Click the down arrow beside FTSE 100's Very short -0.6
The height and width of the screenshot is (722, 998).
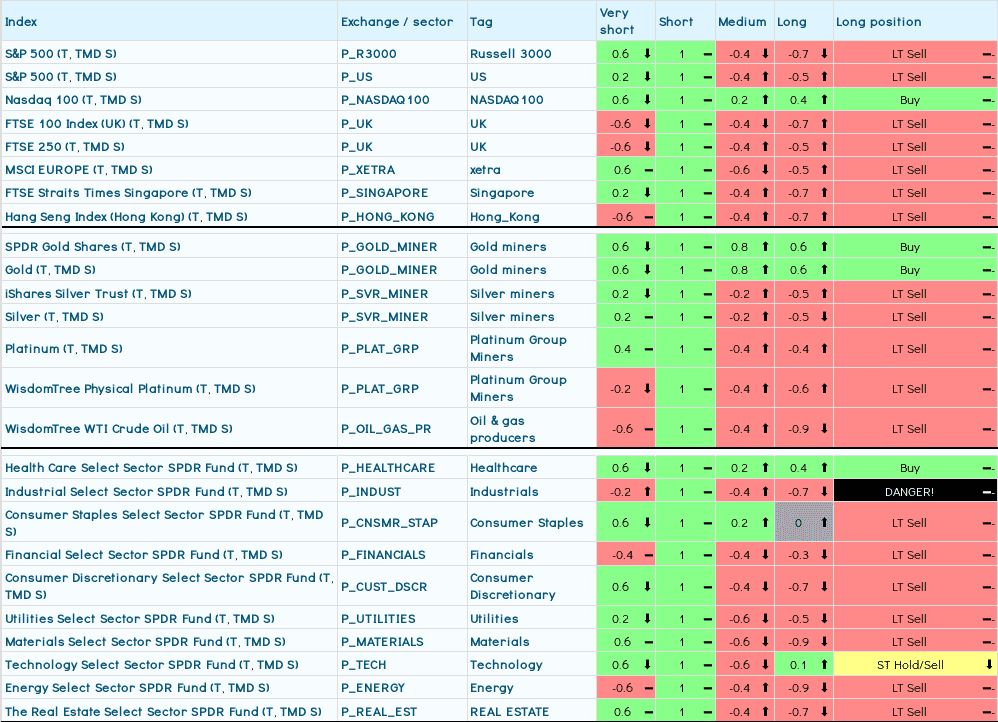(x=647, y=124)
